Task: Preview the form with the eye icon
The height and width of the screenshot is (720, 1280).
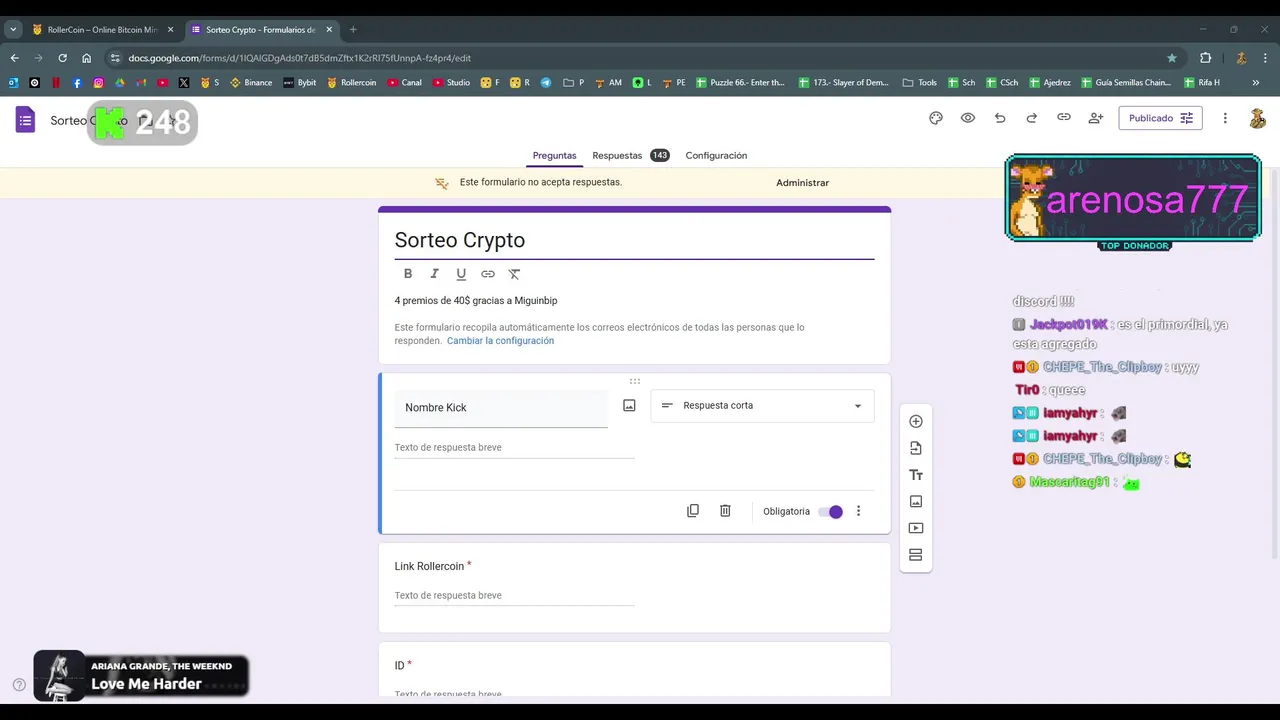Action: pos(968,118)
